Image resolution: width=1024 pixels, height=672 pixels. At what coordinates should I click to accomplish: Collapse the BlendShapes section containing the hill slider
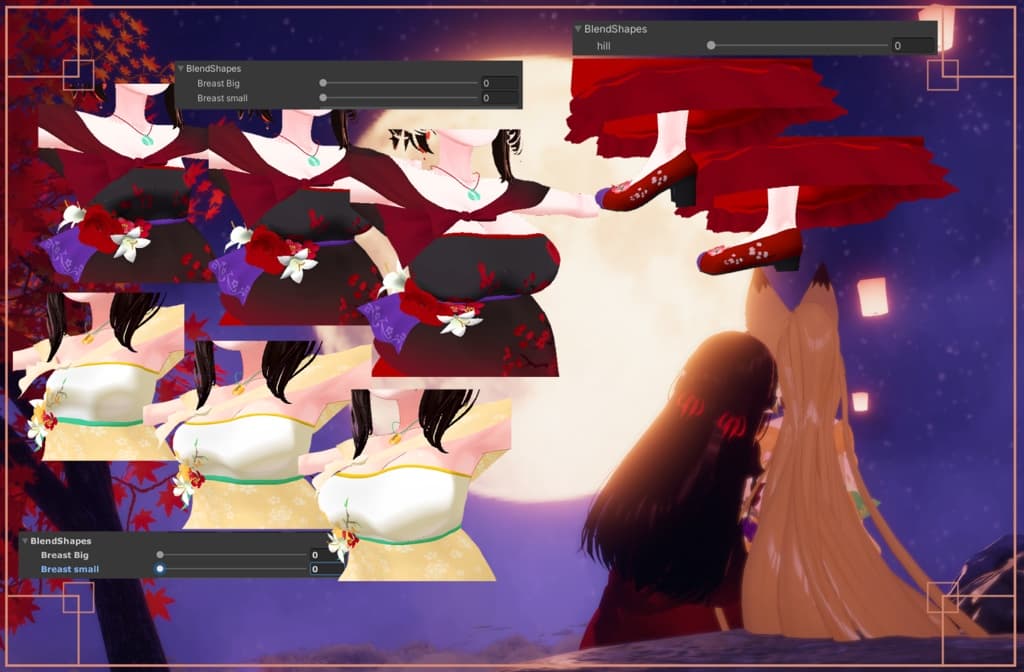coord(579,30)
